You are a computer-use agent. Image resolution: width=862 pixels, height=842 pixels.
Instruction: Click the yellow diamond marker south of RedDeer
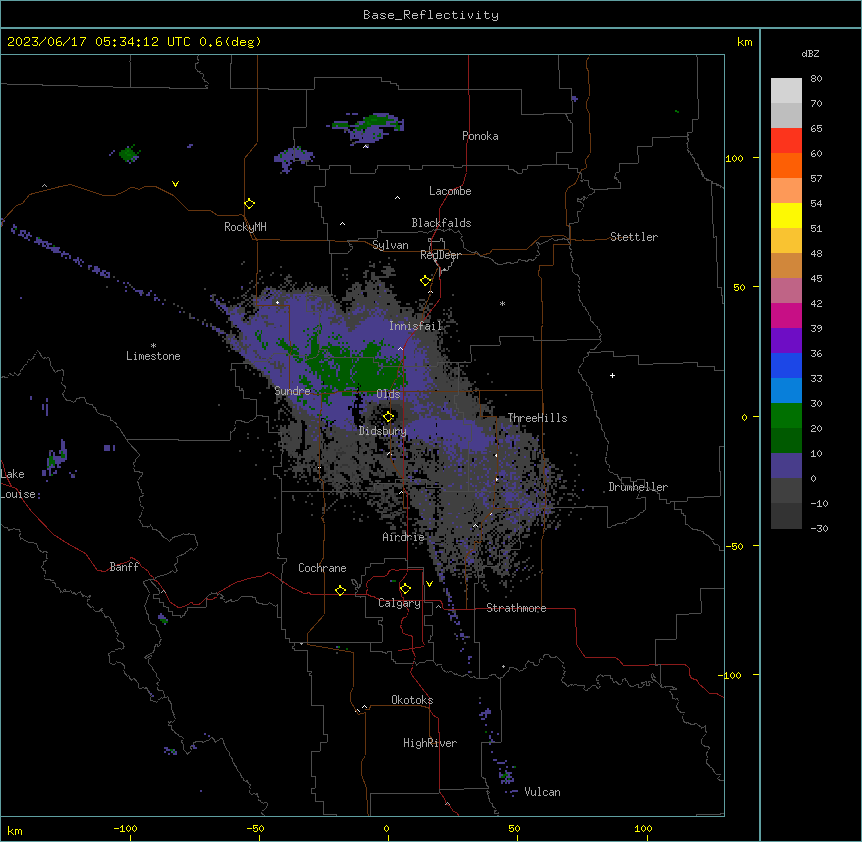tap(426, 281)
